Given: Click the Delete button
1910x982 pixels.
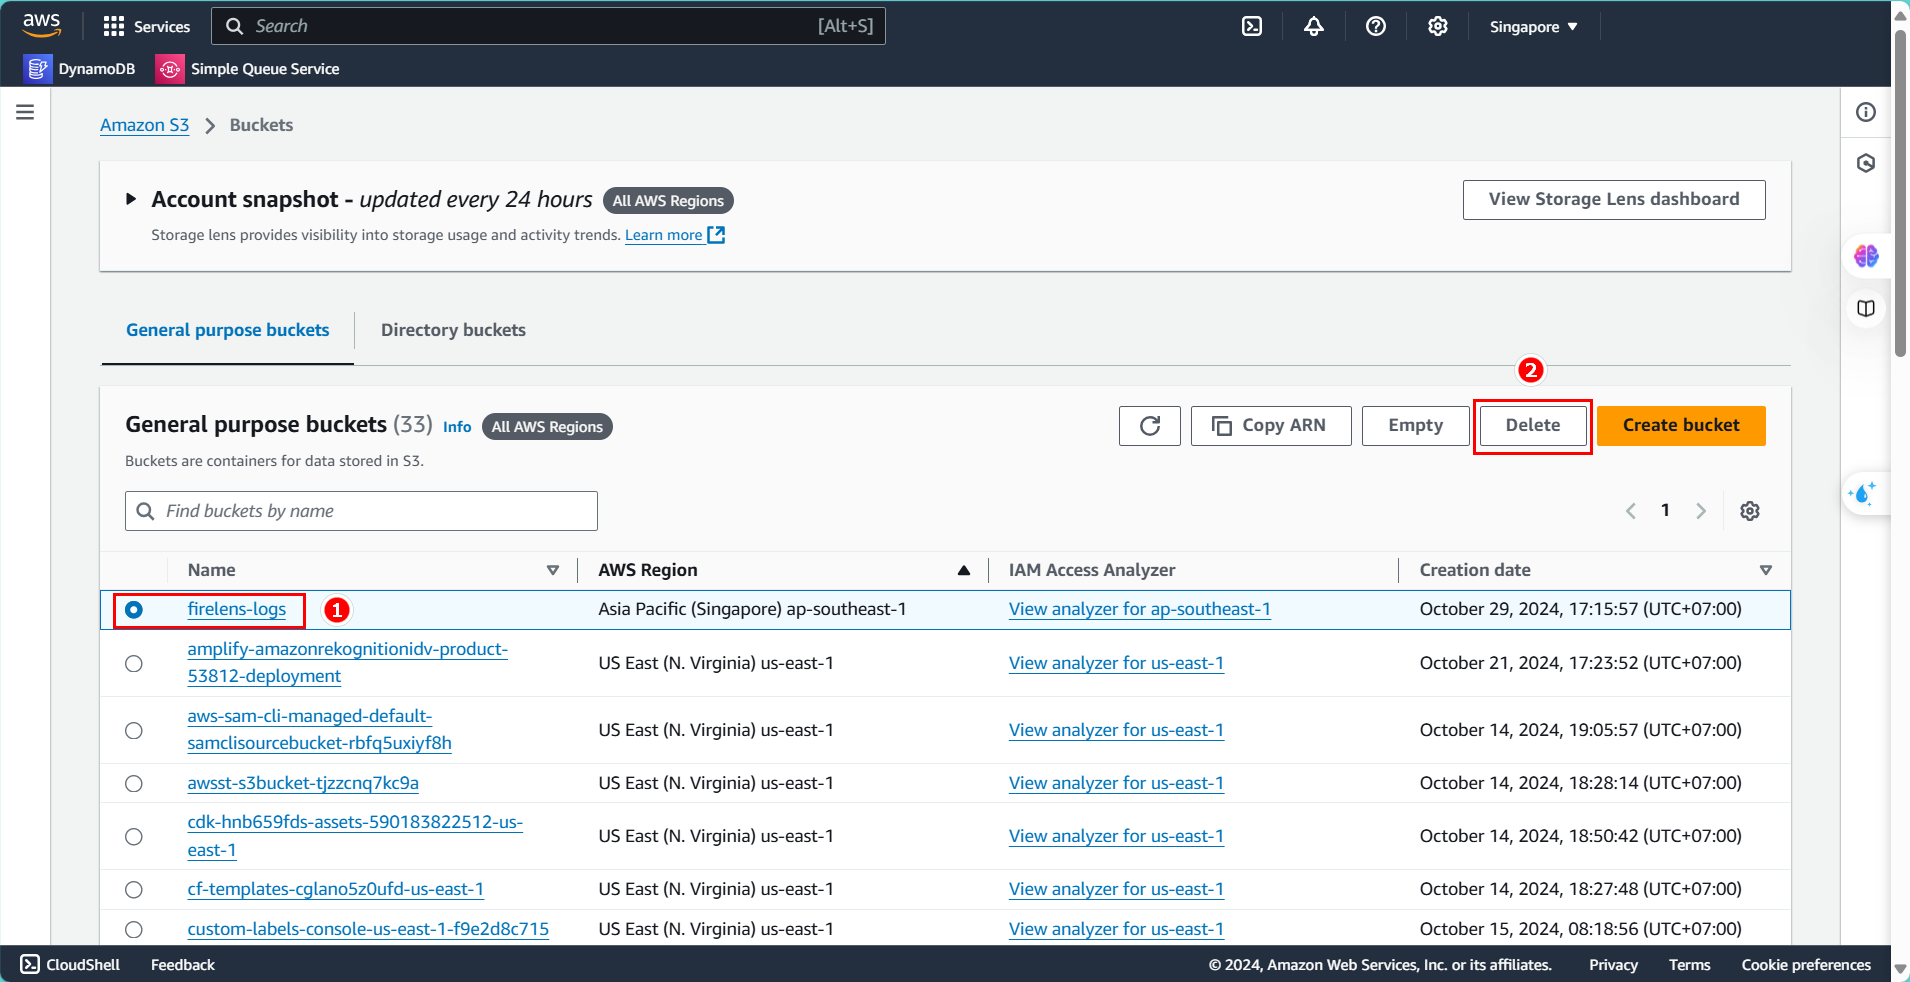Looking at the screenshot, I should (x=1533, y=426).
